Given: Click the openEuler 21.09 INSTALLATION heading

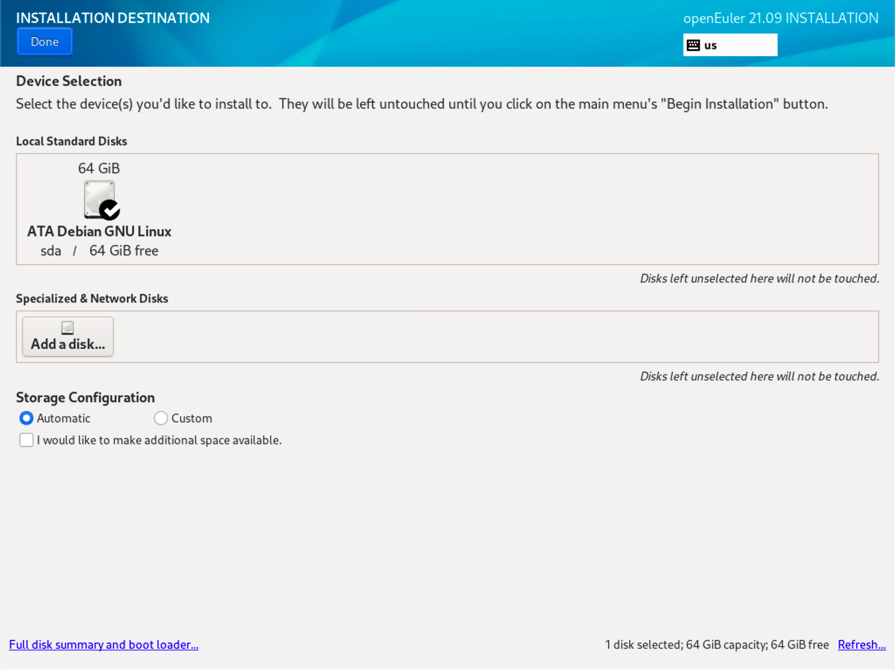Looking at the screenshot, I should click(780, 18).
